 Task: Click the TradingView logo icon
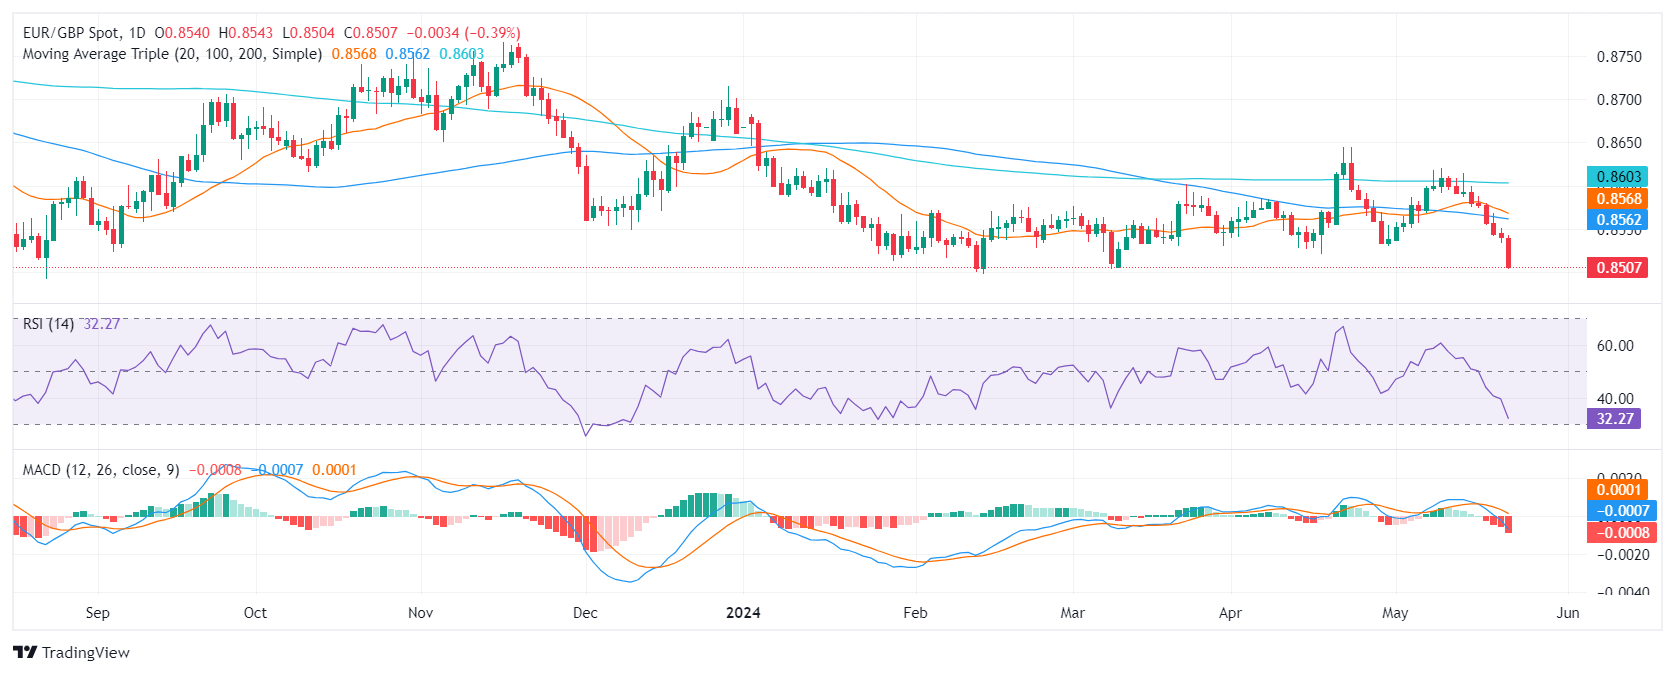click(25, 652)
